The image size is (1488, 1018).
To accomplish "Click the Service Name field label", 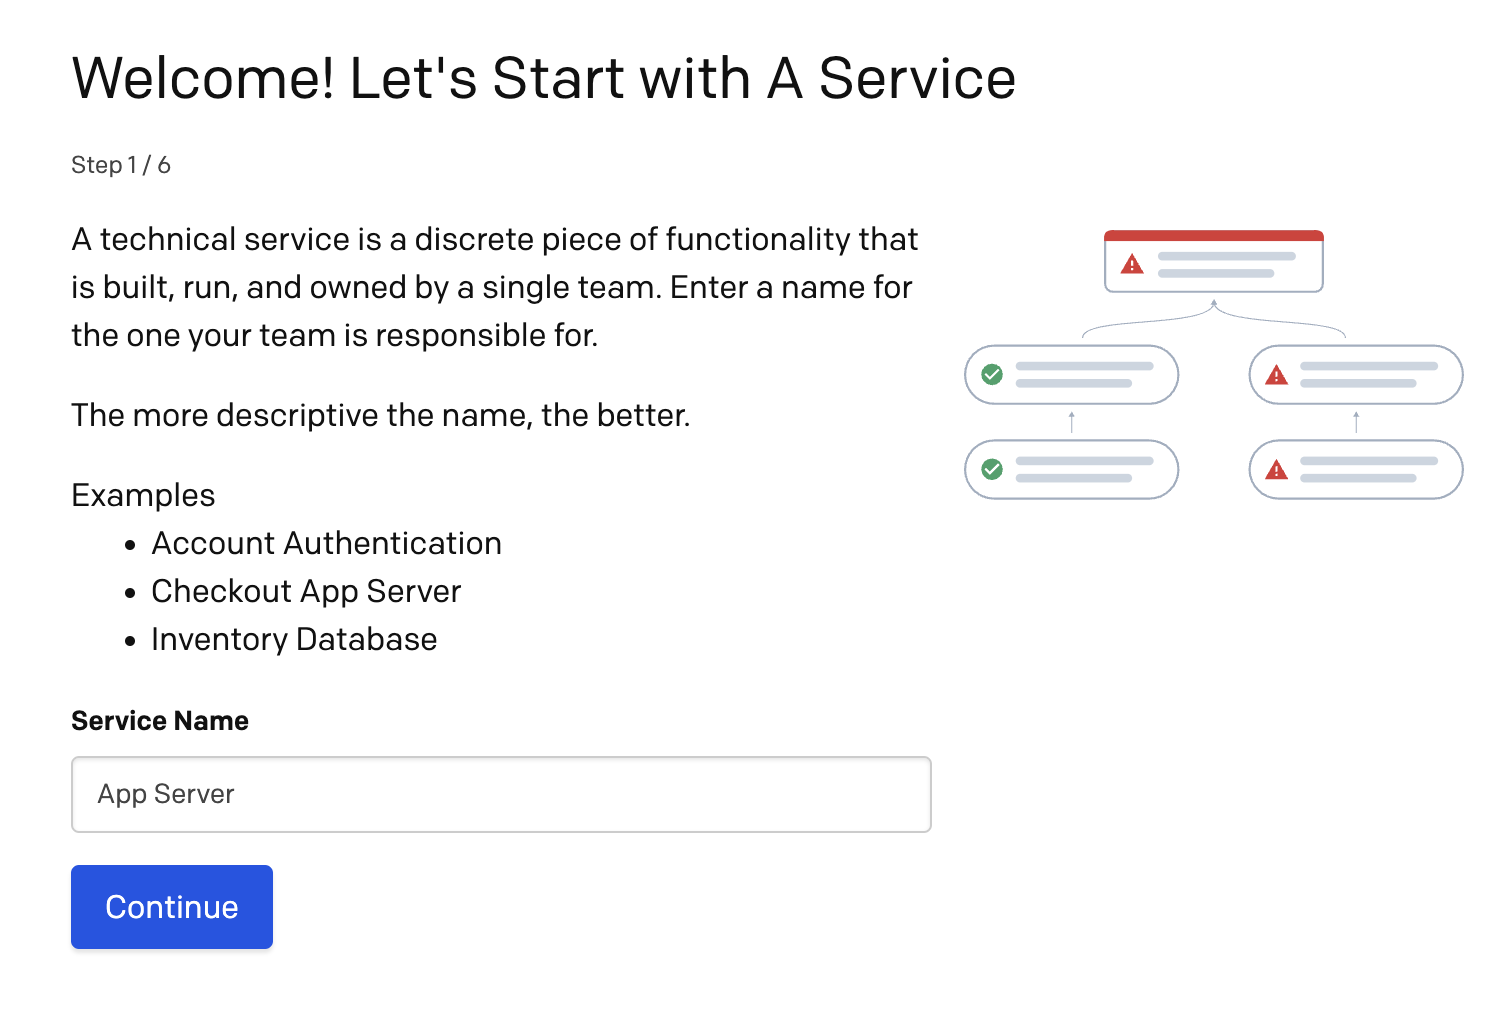I will coord(159,720).
